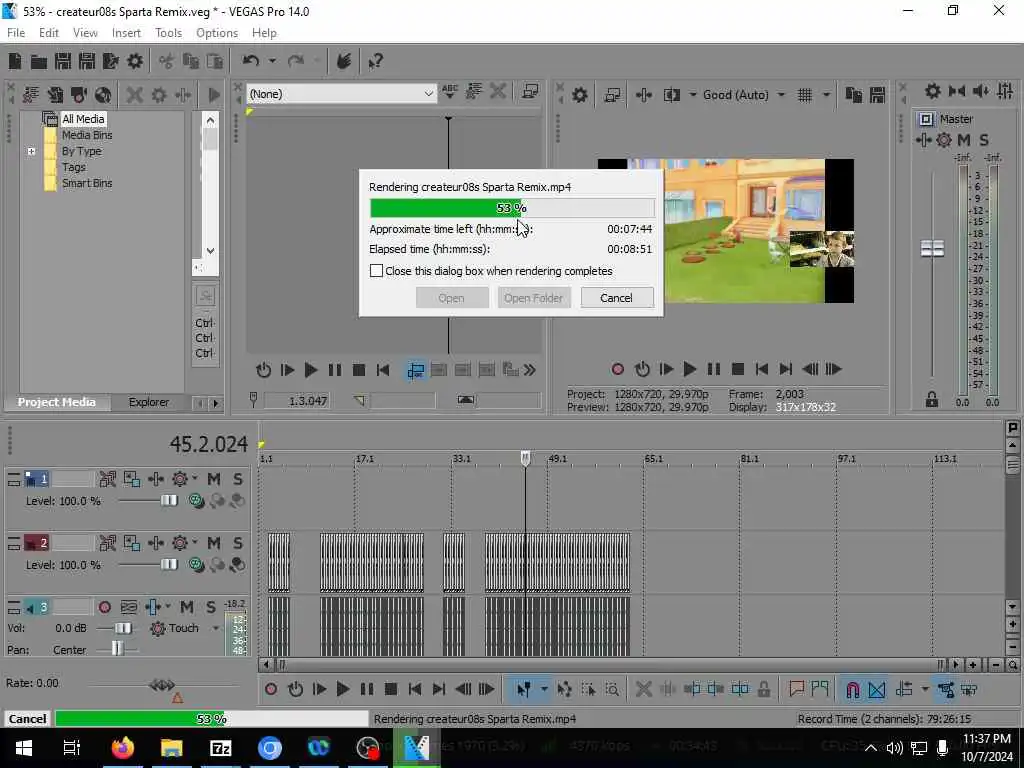Screen dimensions: 1024x768
Task: Cancel rendering in the render dialog
Action: [616, 298]
